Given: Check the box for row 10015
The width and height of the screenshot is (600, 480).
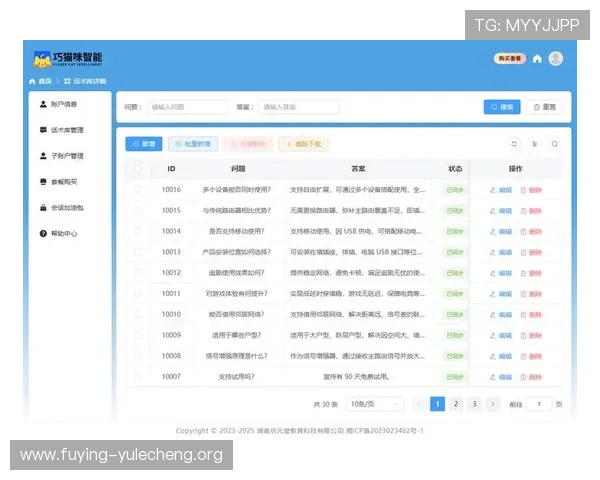Looking at the screenshot, I should (138, 210).
